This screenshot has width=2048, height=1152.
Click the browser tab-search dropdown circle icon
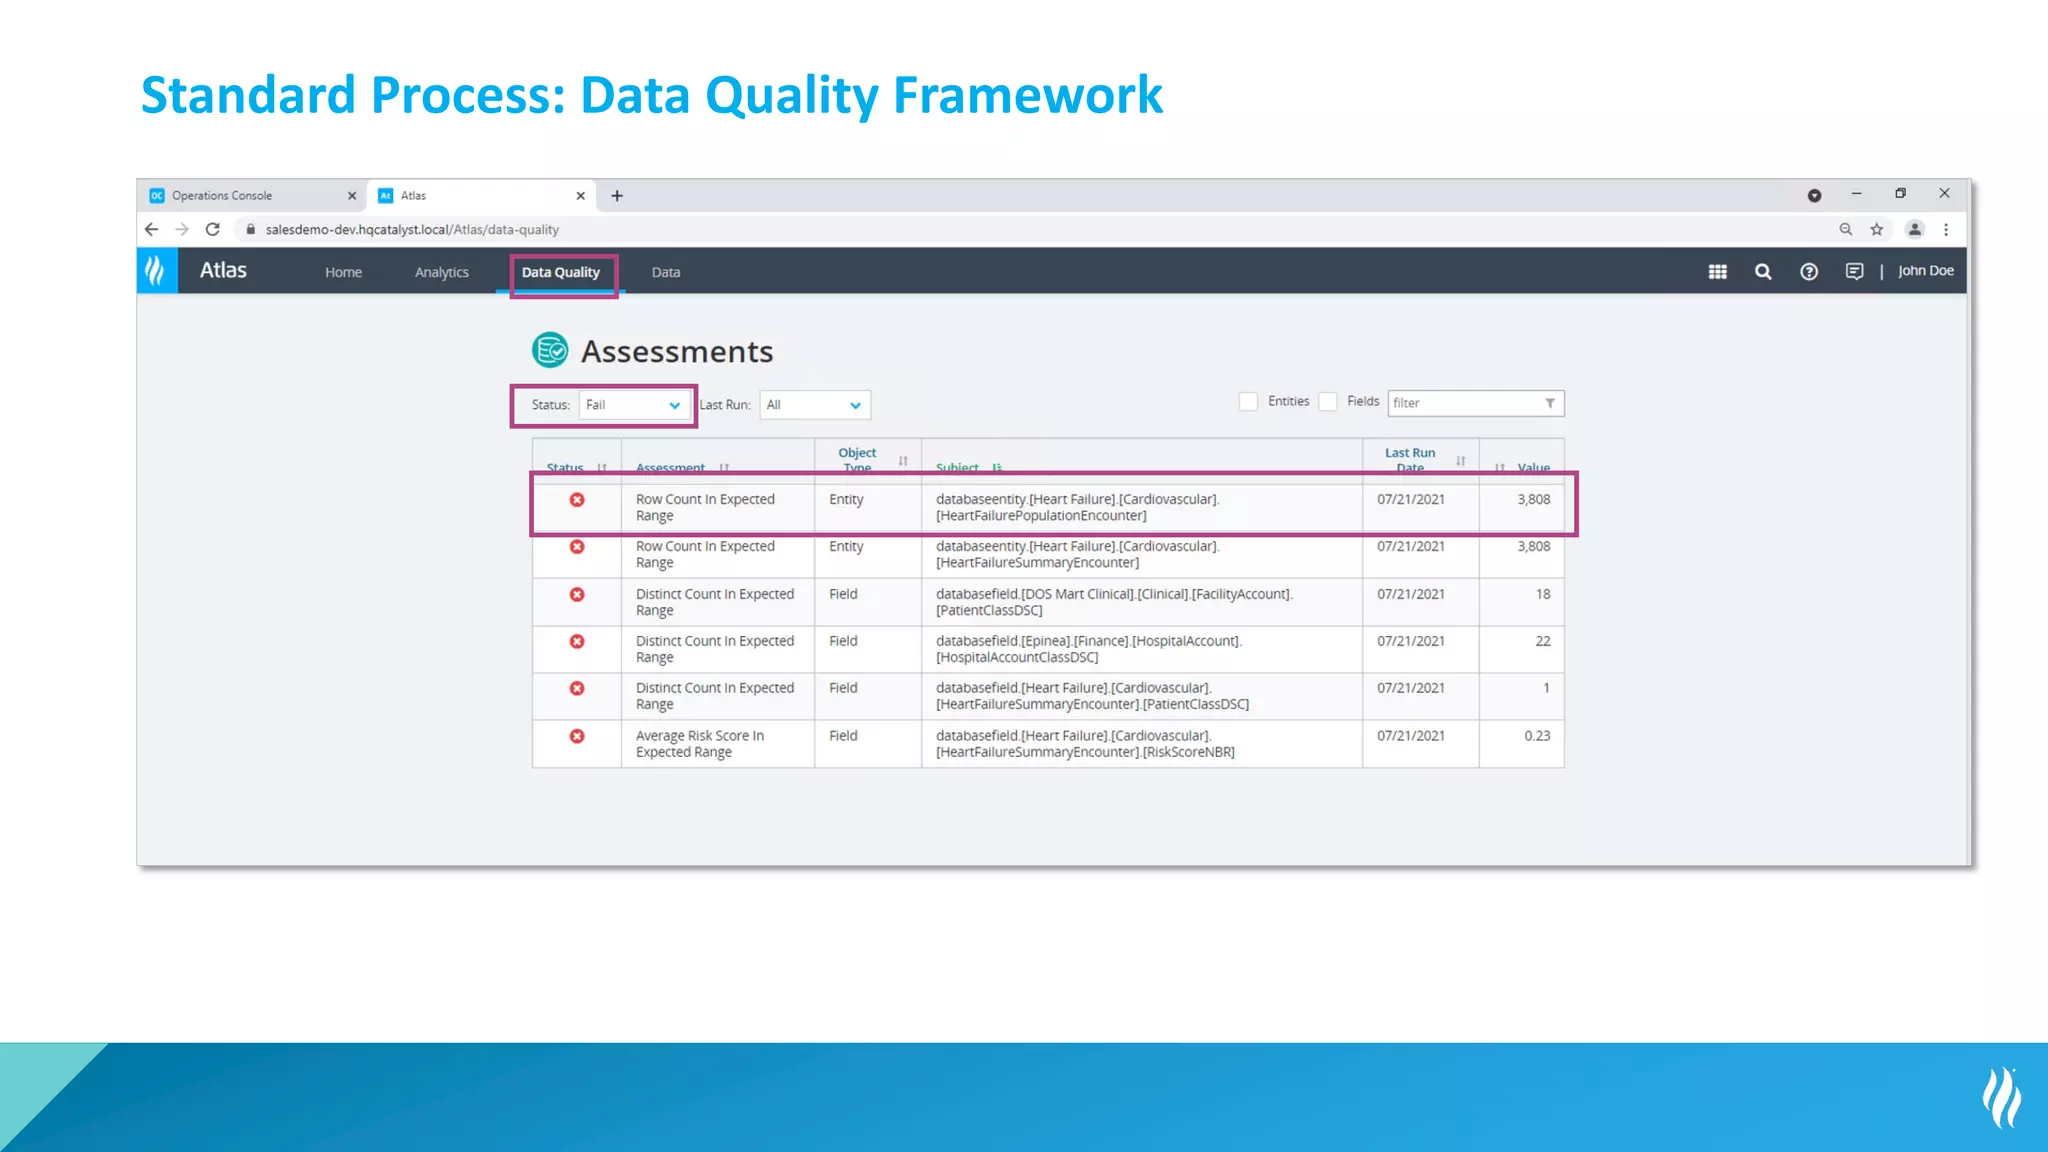(x=1814, y=196)
